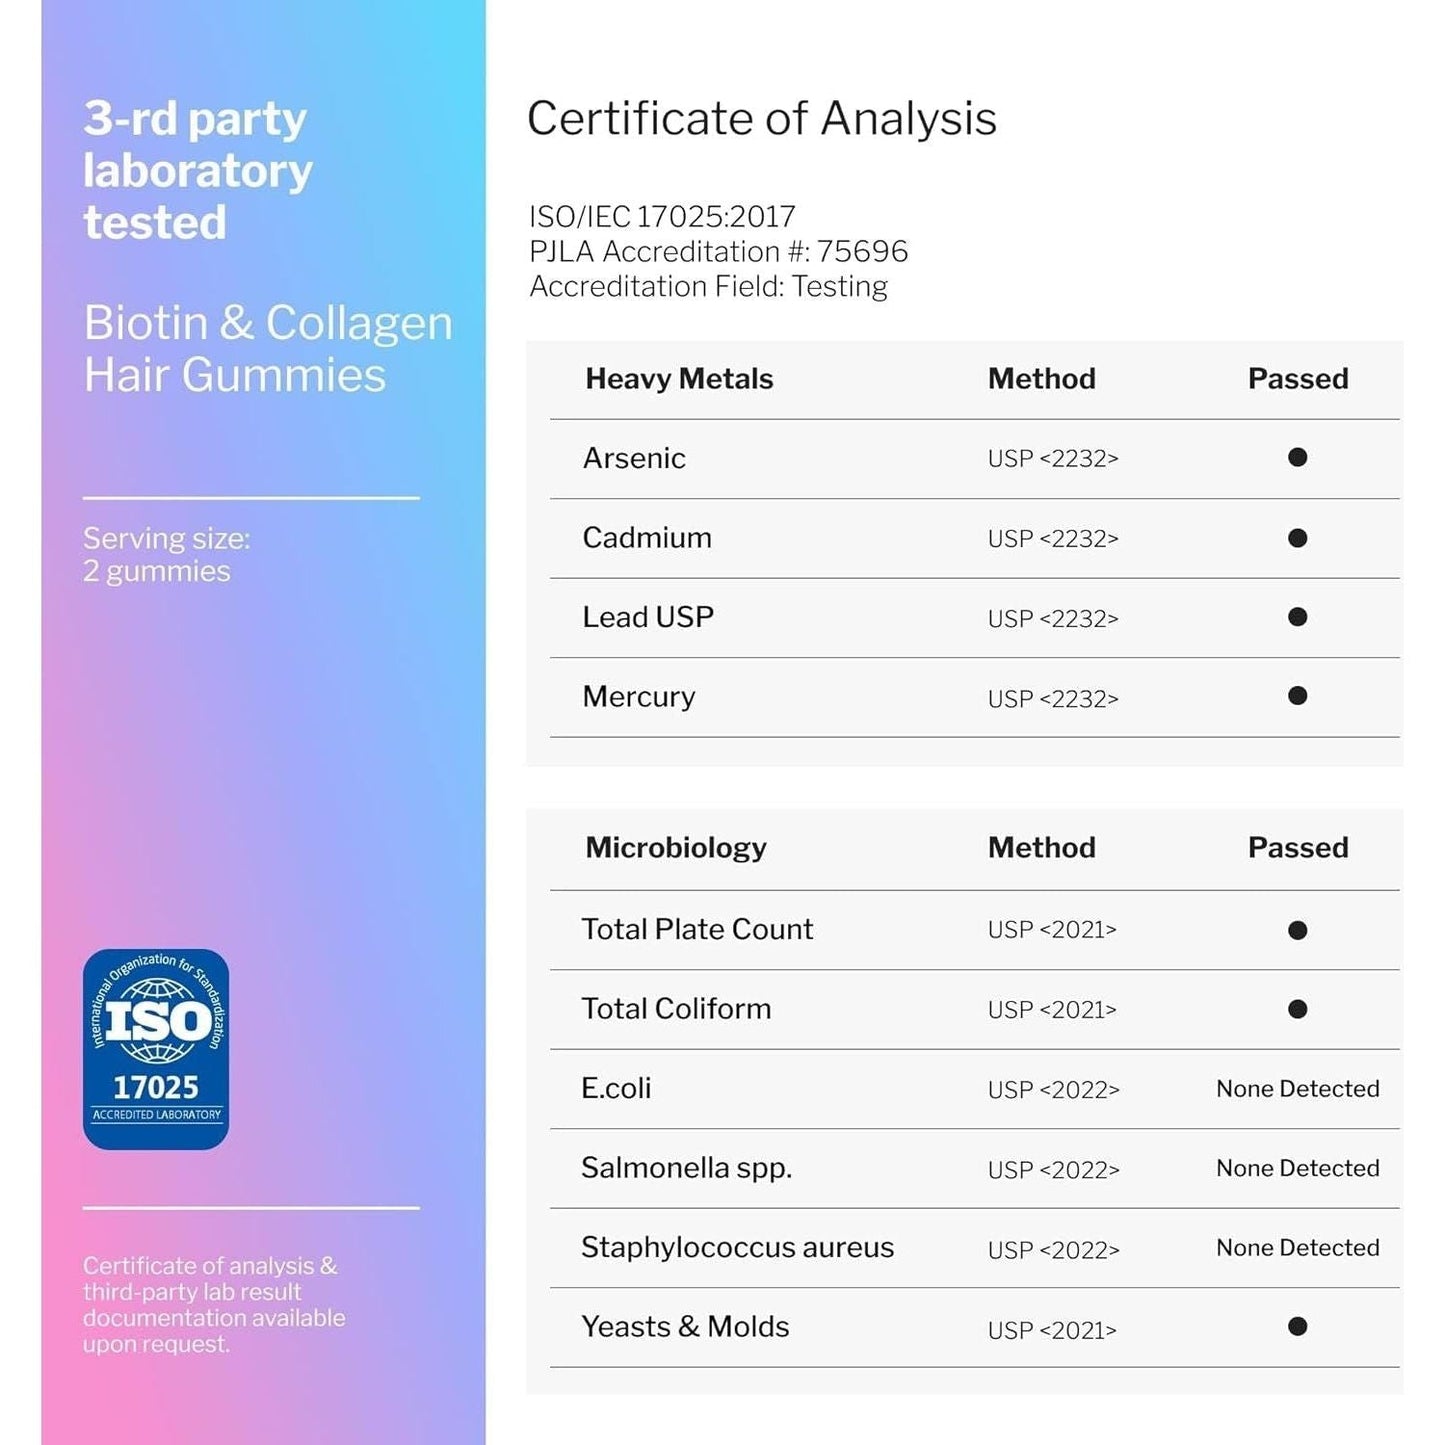1445x1445 pixels.
Task: Click the Total Coliform passed dot
Action: [x=1298, y=1009]
